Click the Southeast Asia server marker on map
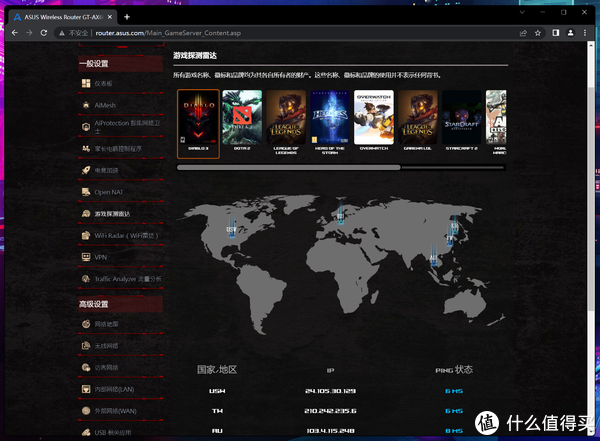 coord(433,256)
